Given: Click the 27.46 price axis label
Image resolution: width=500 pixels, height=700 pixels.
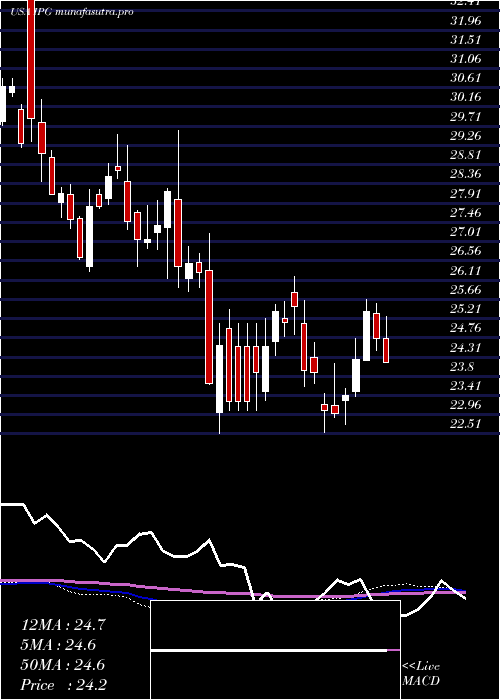Looking at the screenshot, I should tap(466, 212).
